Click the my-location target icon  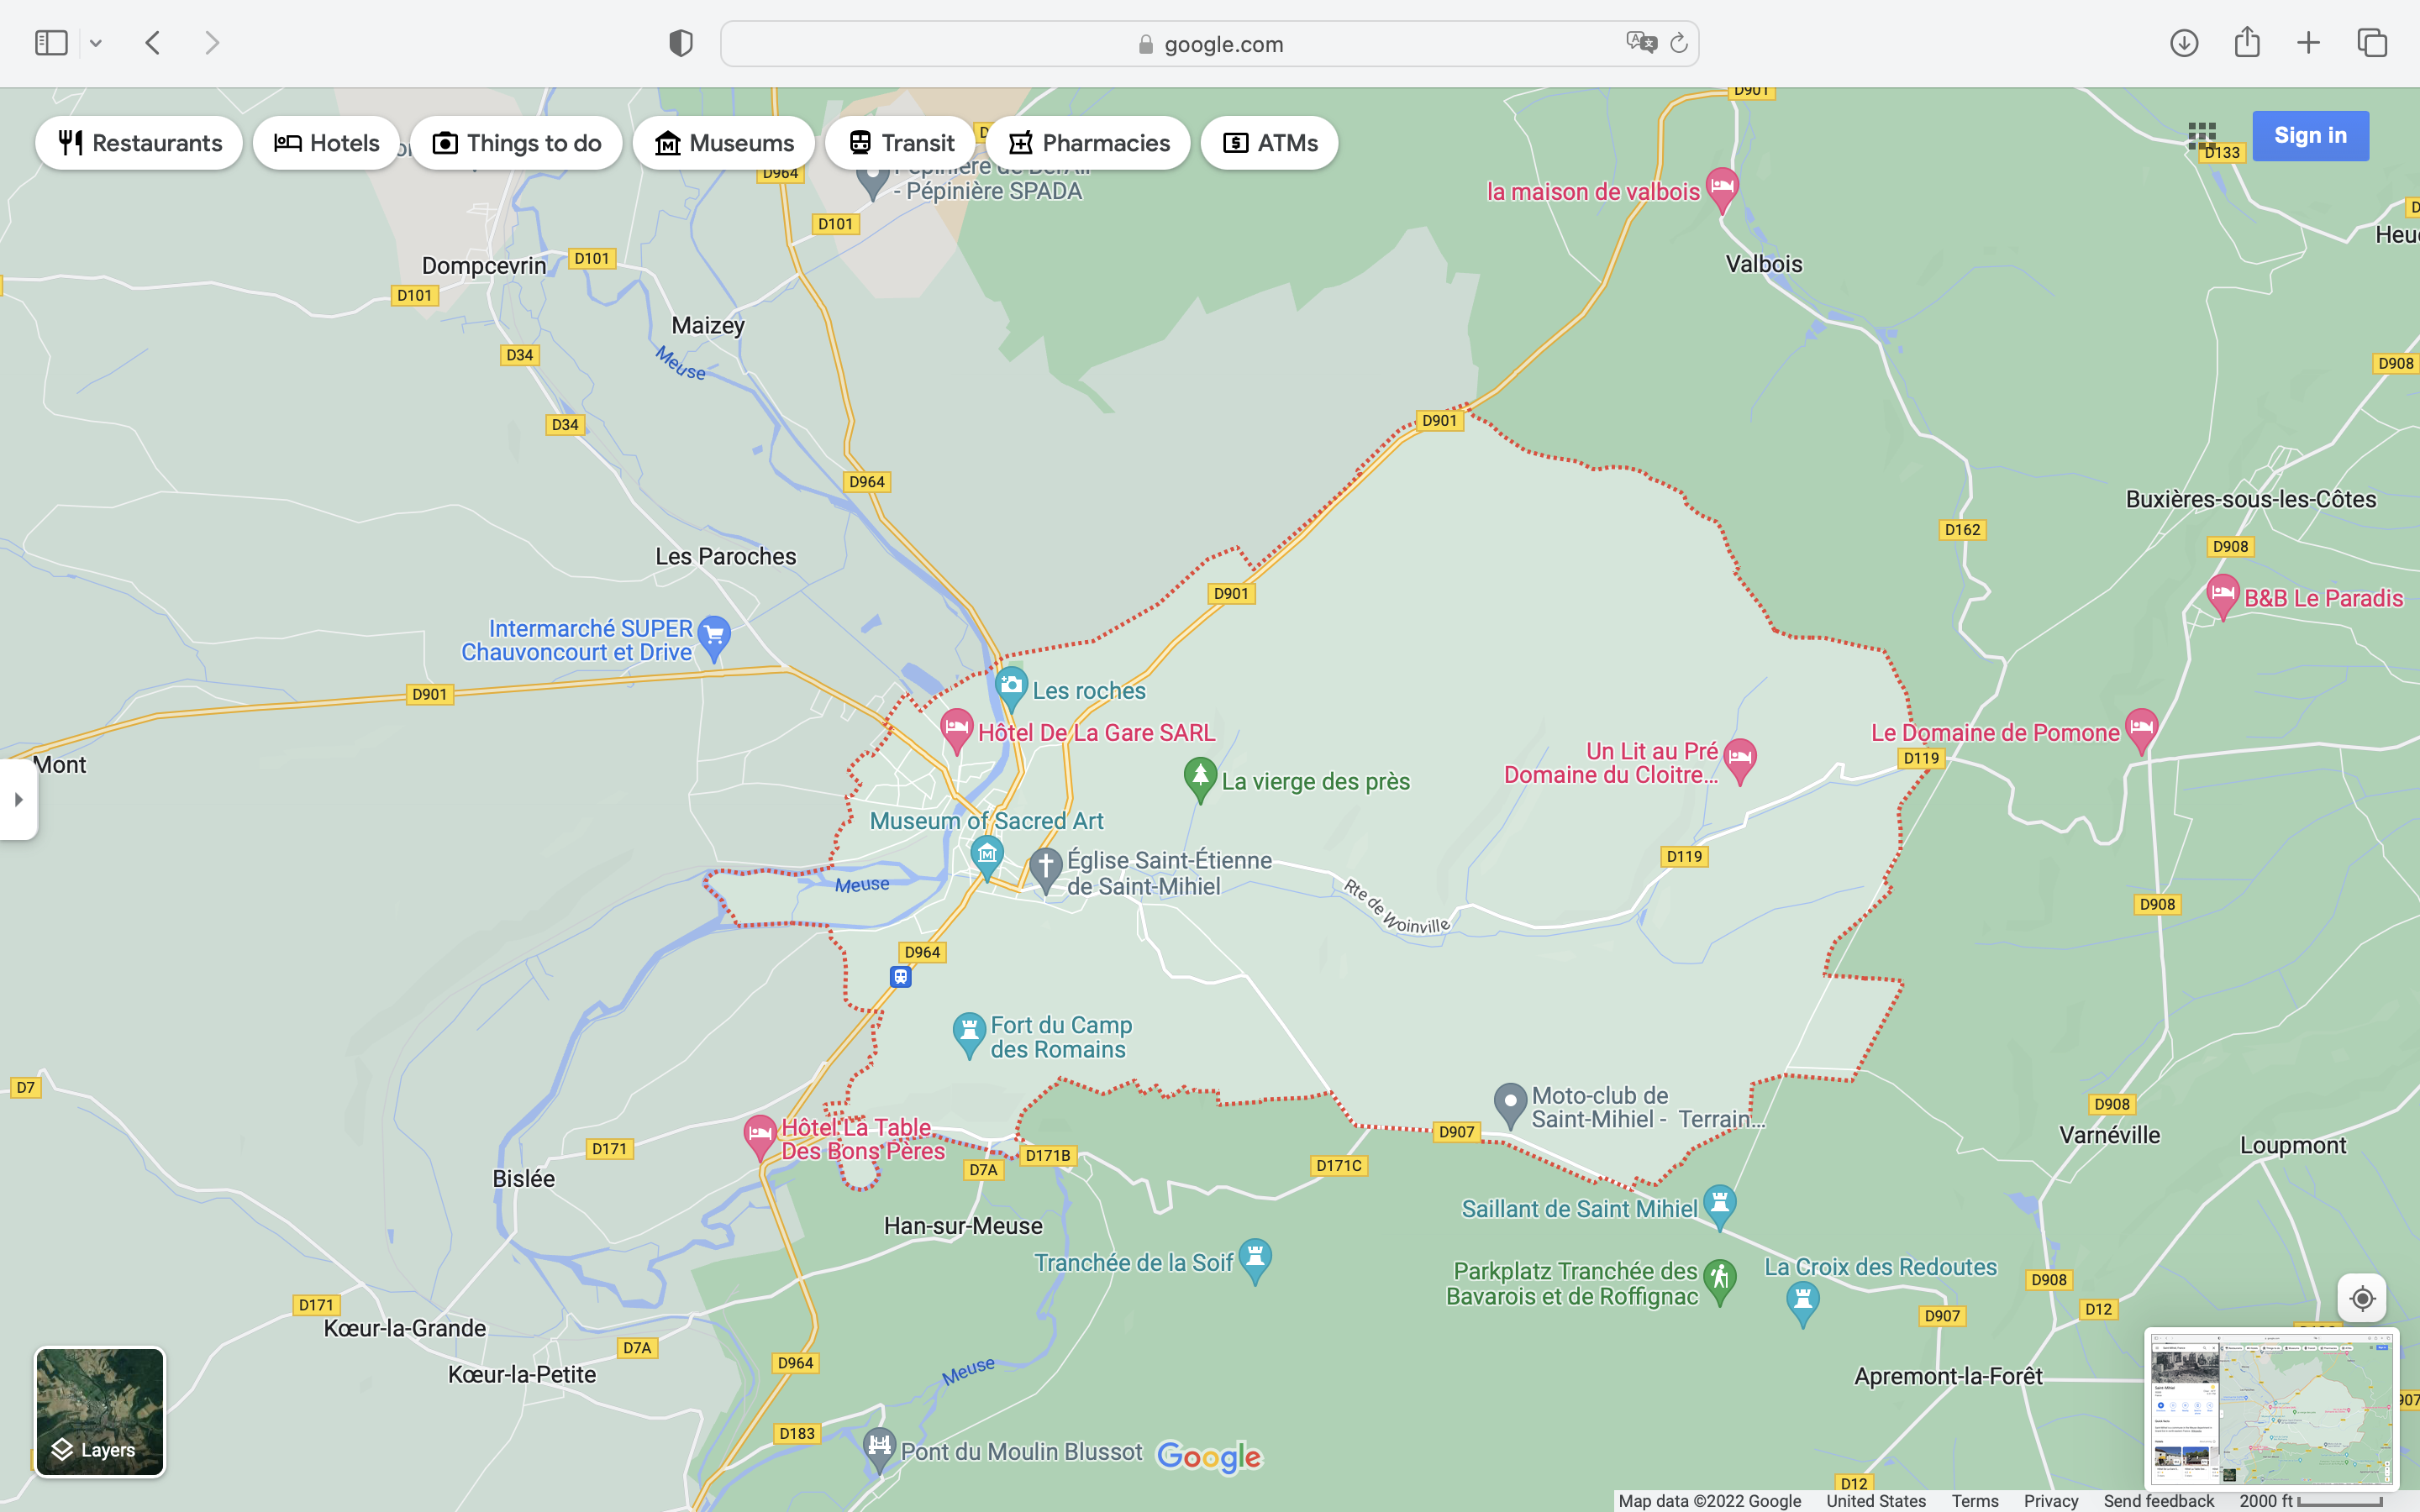[2362, 1298]
